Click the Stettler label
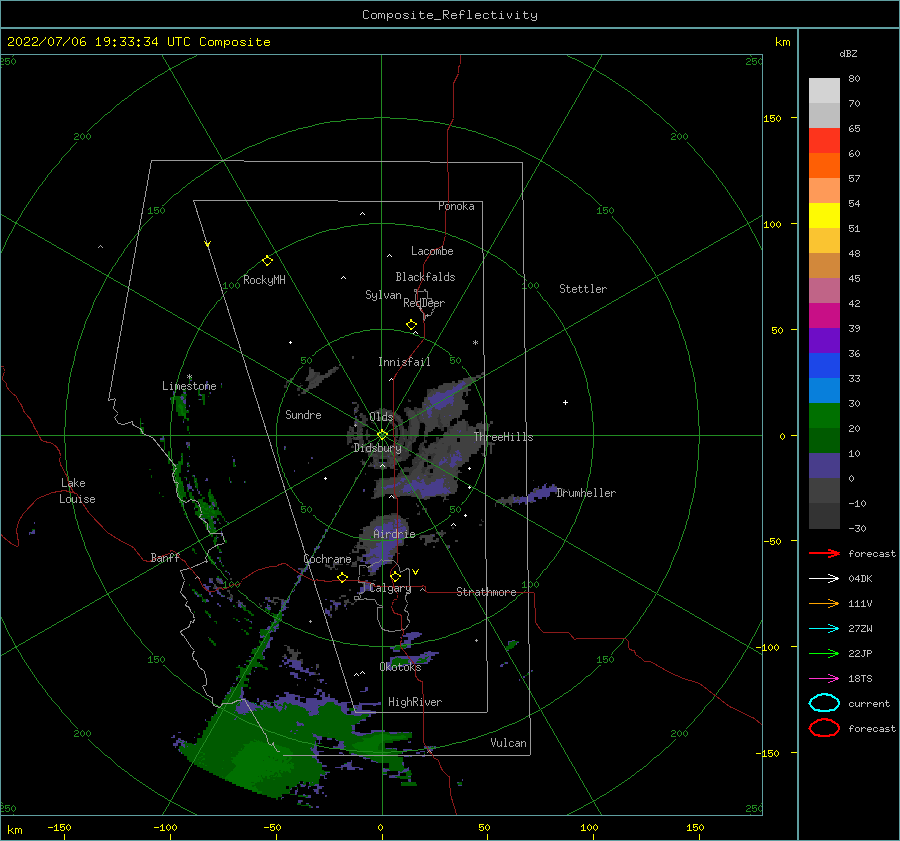Viewport: 900px width, 841px height. click(583, 289)
